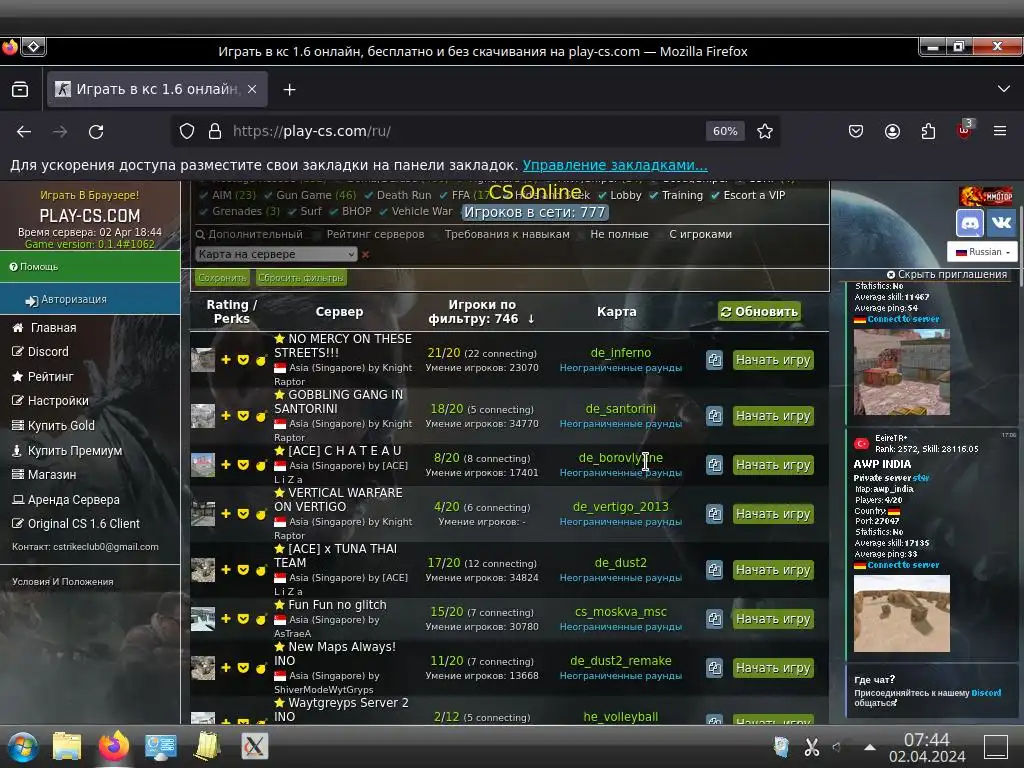Open start menu in taskbar

(x=23, y=746)
